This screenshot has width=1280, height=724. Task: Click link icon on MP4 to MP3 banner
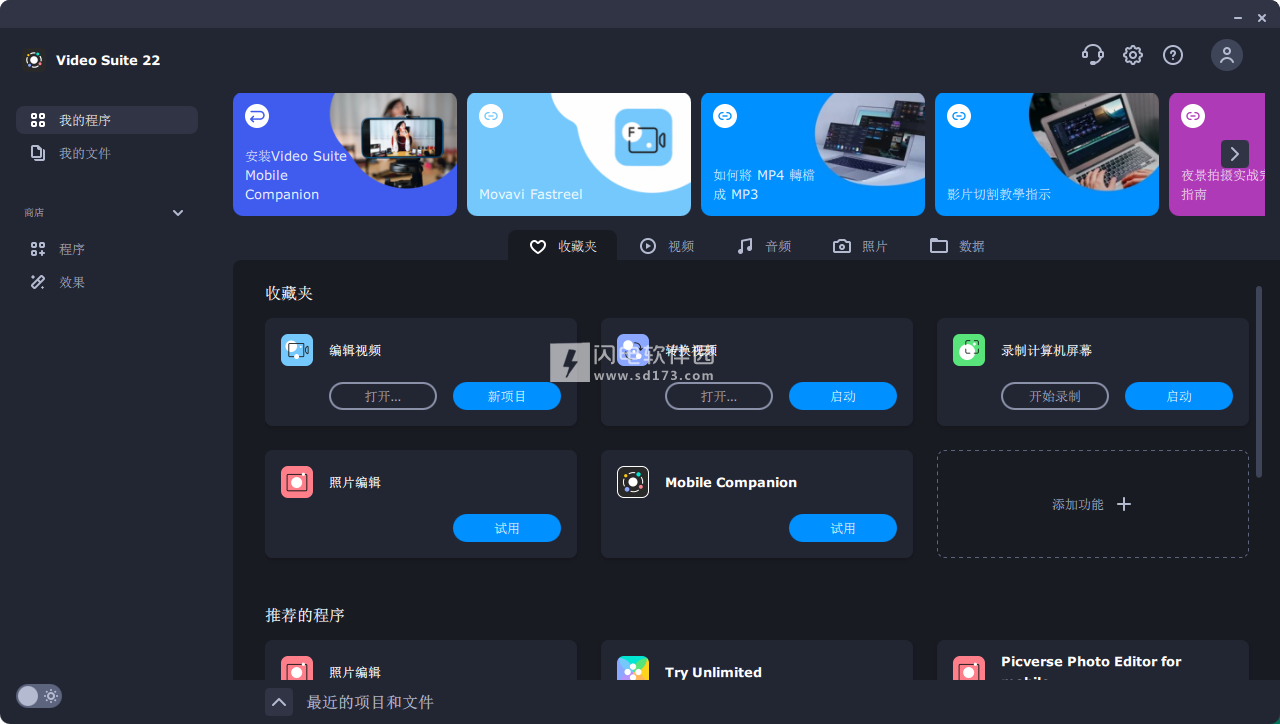pyautogui.click(x=725, y=116)
